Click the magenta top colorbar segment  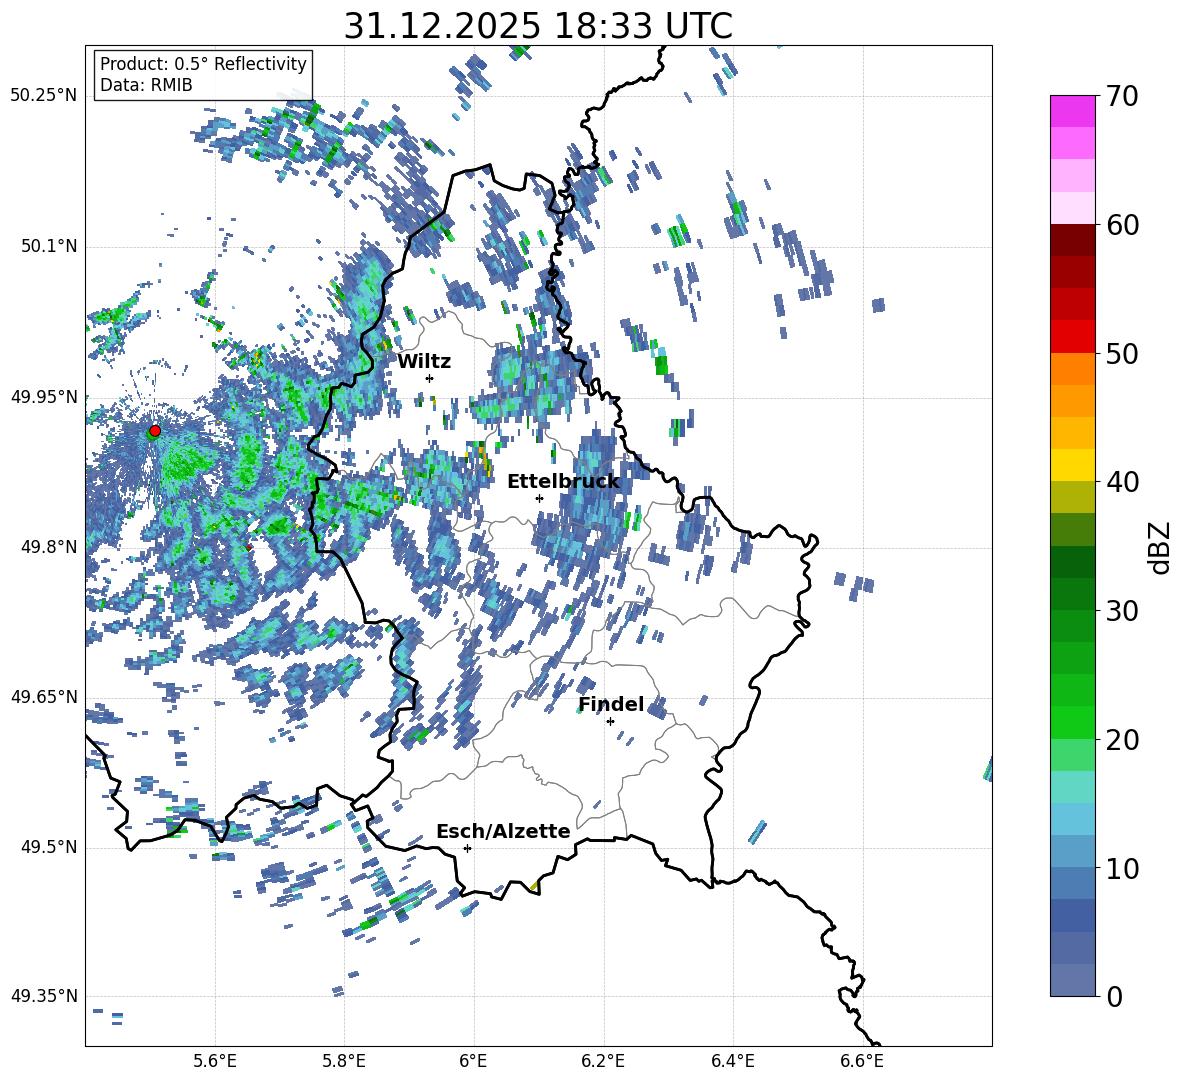point(1072,111)
